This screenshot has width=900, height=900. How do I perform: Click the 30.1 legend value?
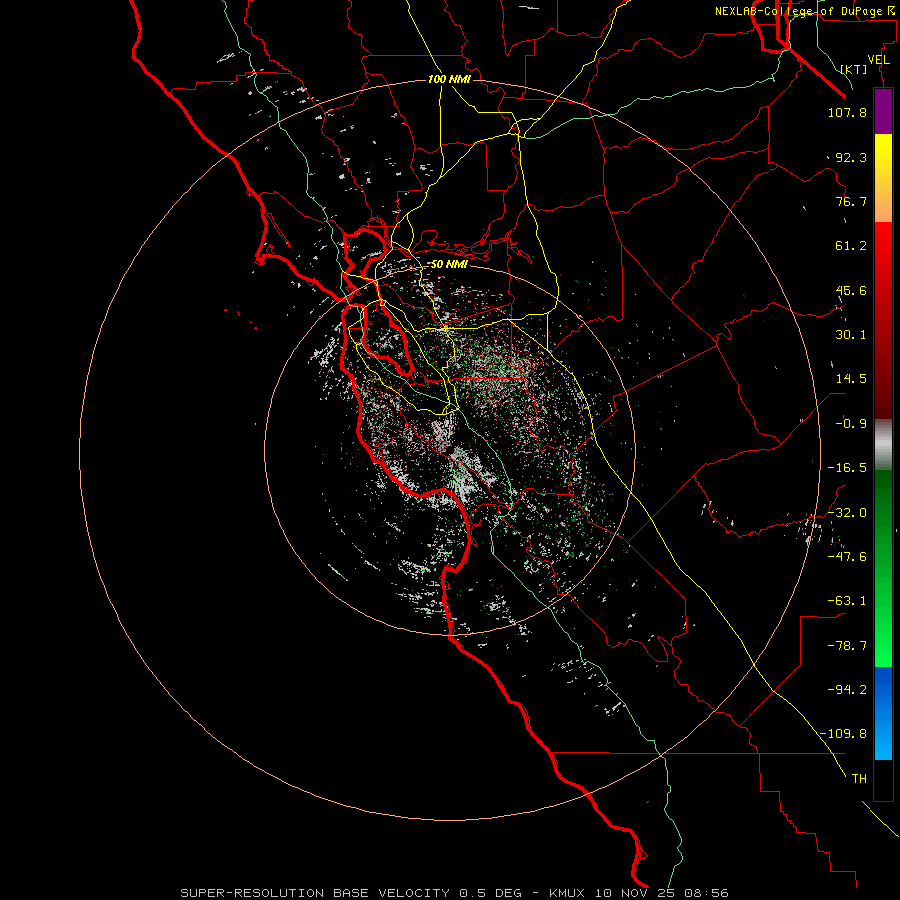coord(851,335)
